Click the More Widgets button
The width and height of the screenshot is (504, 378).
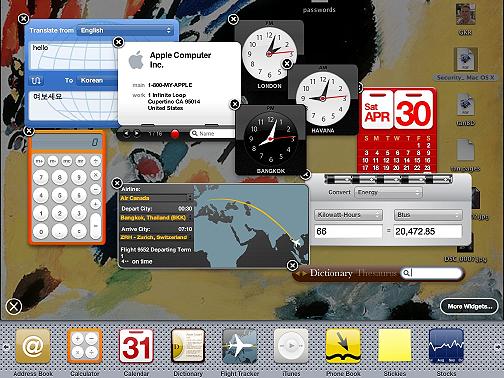pos(469,306)
